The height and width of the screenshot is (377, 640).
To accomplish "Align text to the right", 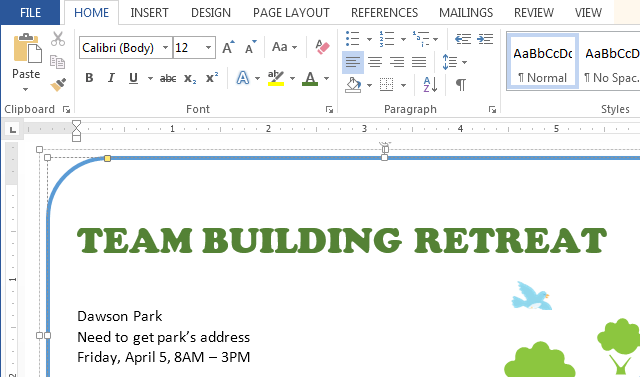I will point(397,62).
